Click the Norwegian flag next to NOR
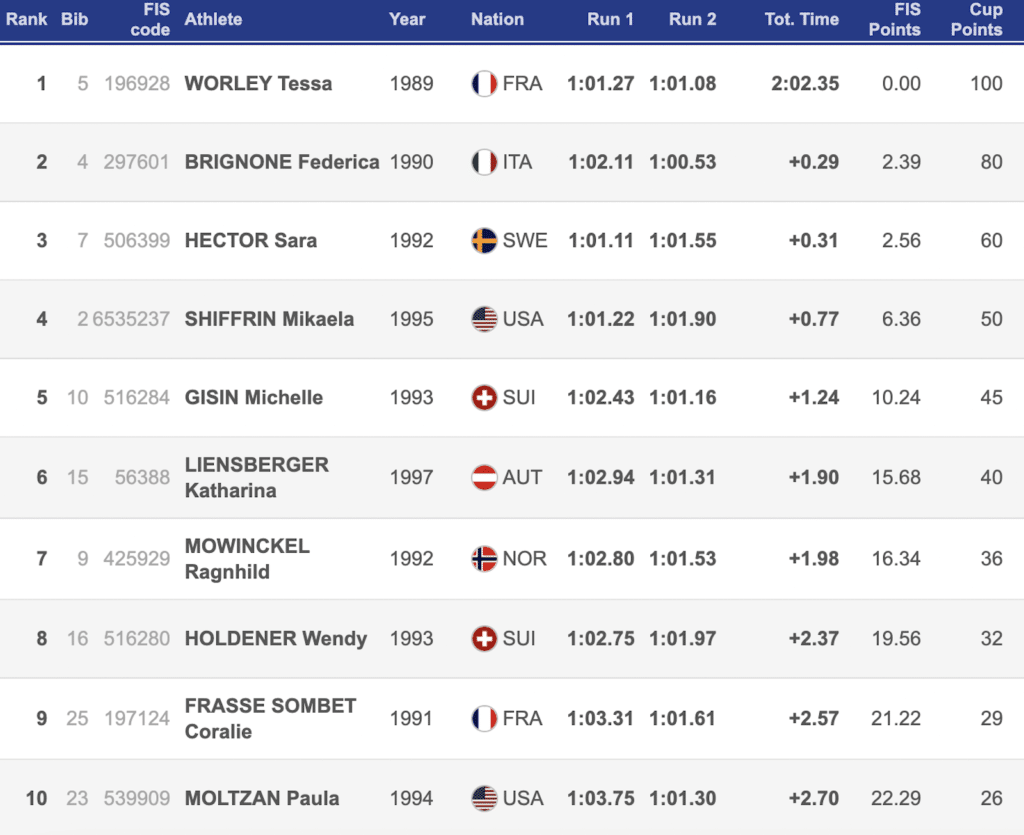This screenshot has height=835, width=1024. (x=484, y=559)
